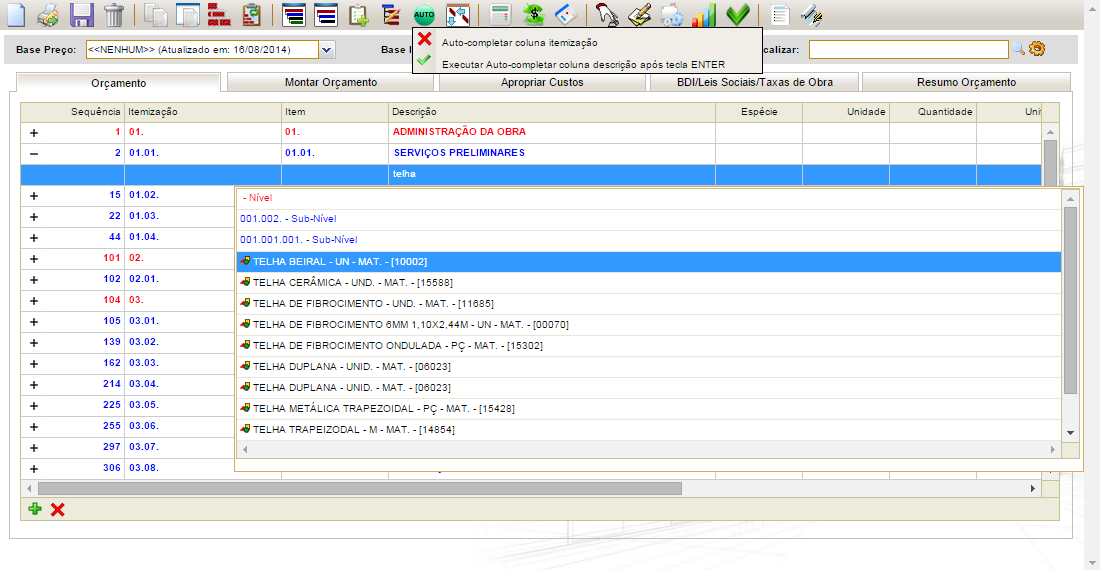Click the red brick wall icon
1100x570 pixels.
220,15
